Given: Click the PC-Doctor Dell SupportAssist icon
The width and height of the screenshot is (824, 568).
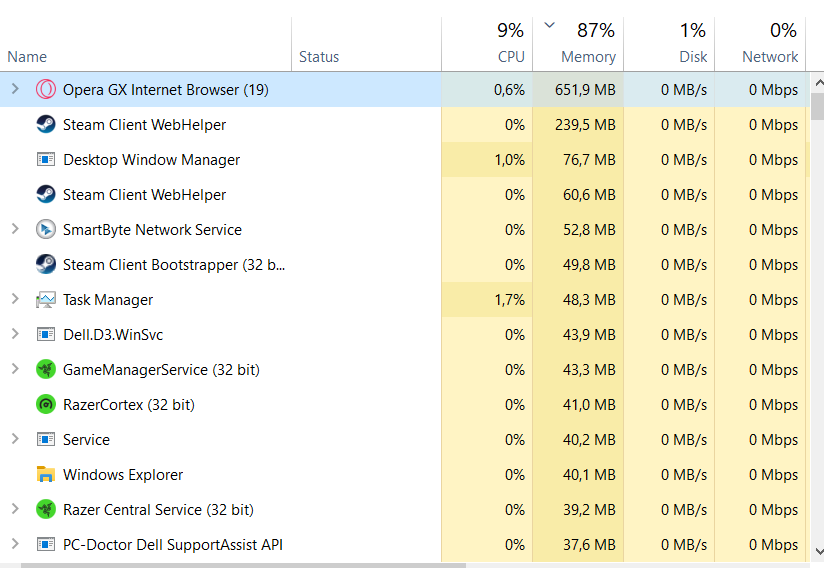Looking at the screenshot, I should point(46,544).
